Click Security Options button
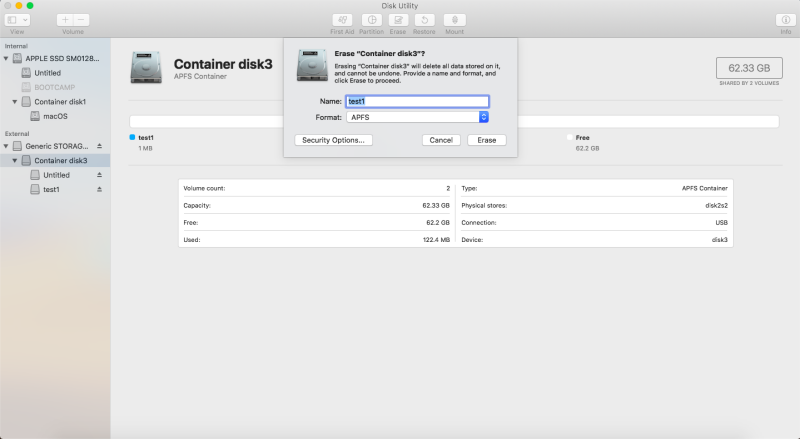Screen dimensions: 800x439 click(335, 140)
